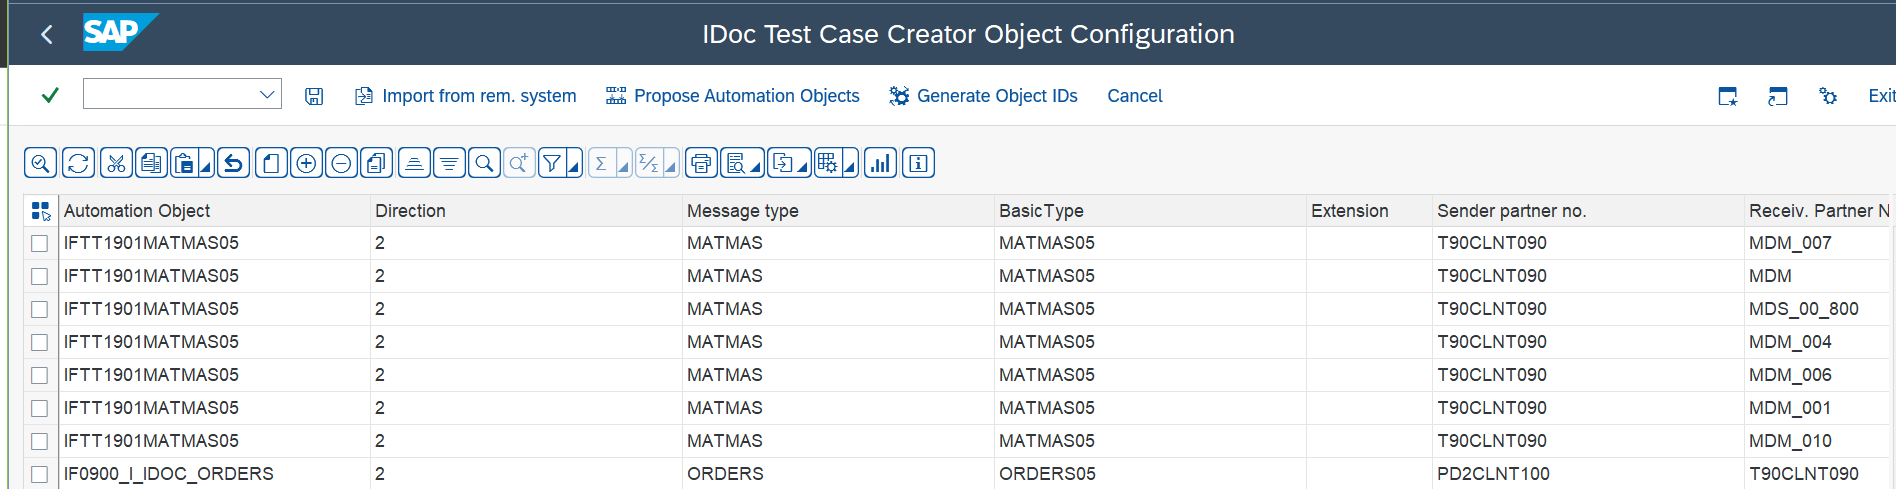Viewport: 1896px width, 489px height.
Task: Tick the checkbox for IF0900_I_IDOC_ORDERS row
Action: [x=40, y=474]
